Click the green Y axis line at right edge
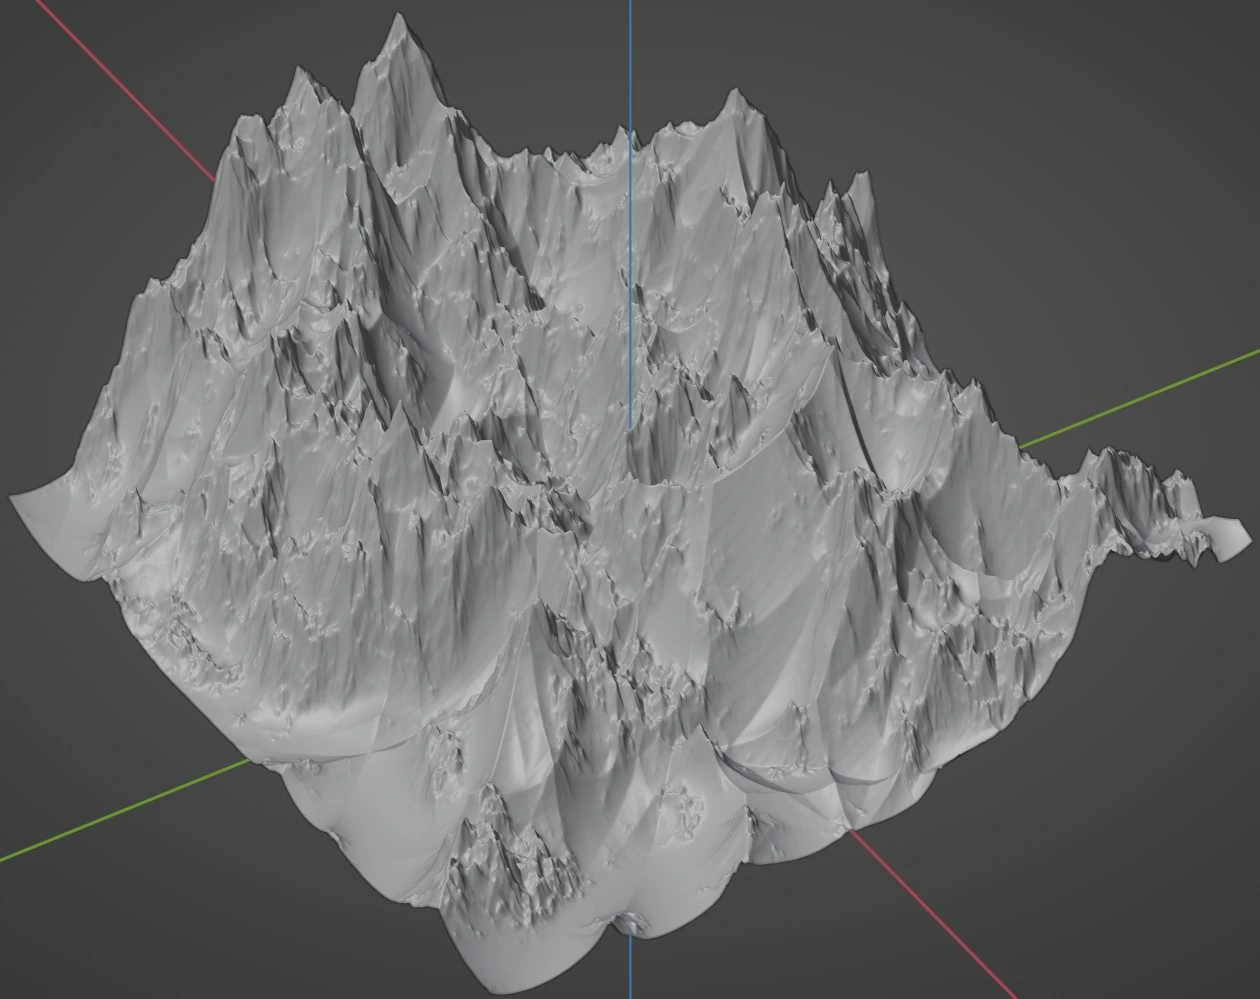1260x999 pixels. pyautogui.click(x=1150, y=390)
